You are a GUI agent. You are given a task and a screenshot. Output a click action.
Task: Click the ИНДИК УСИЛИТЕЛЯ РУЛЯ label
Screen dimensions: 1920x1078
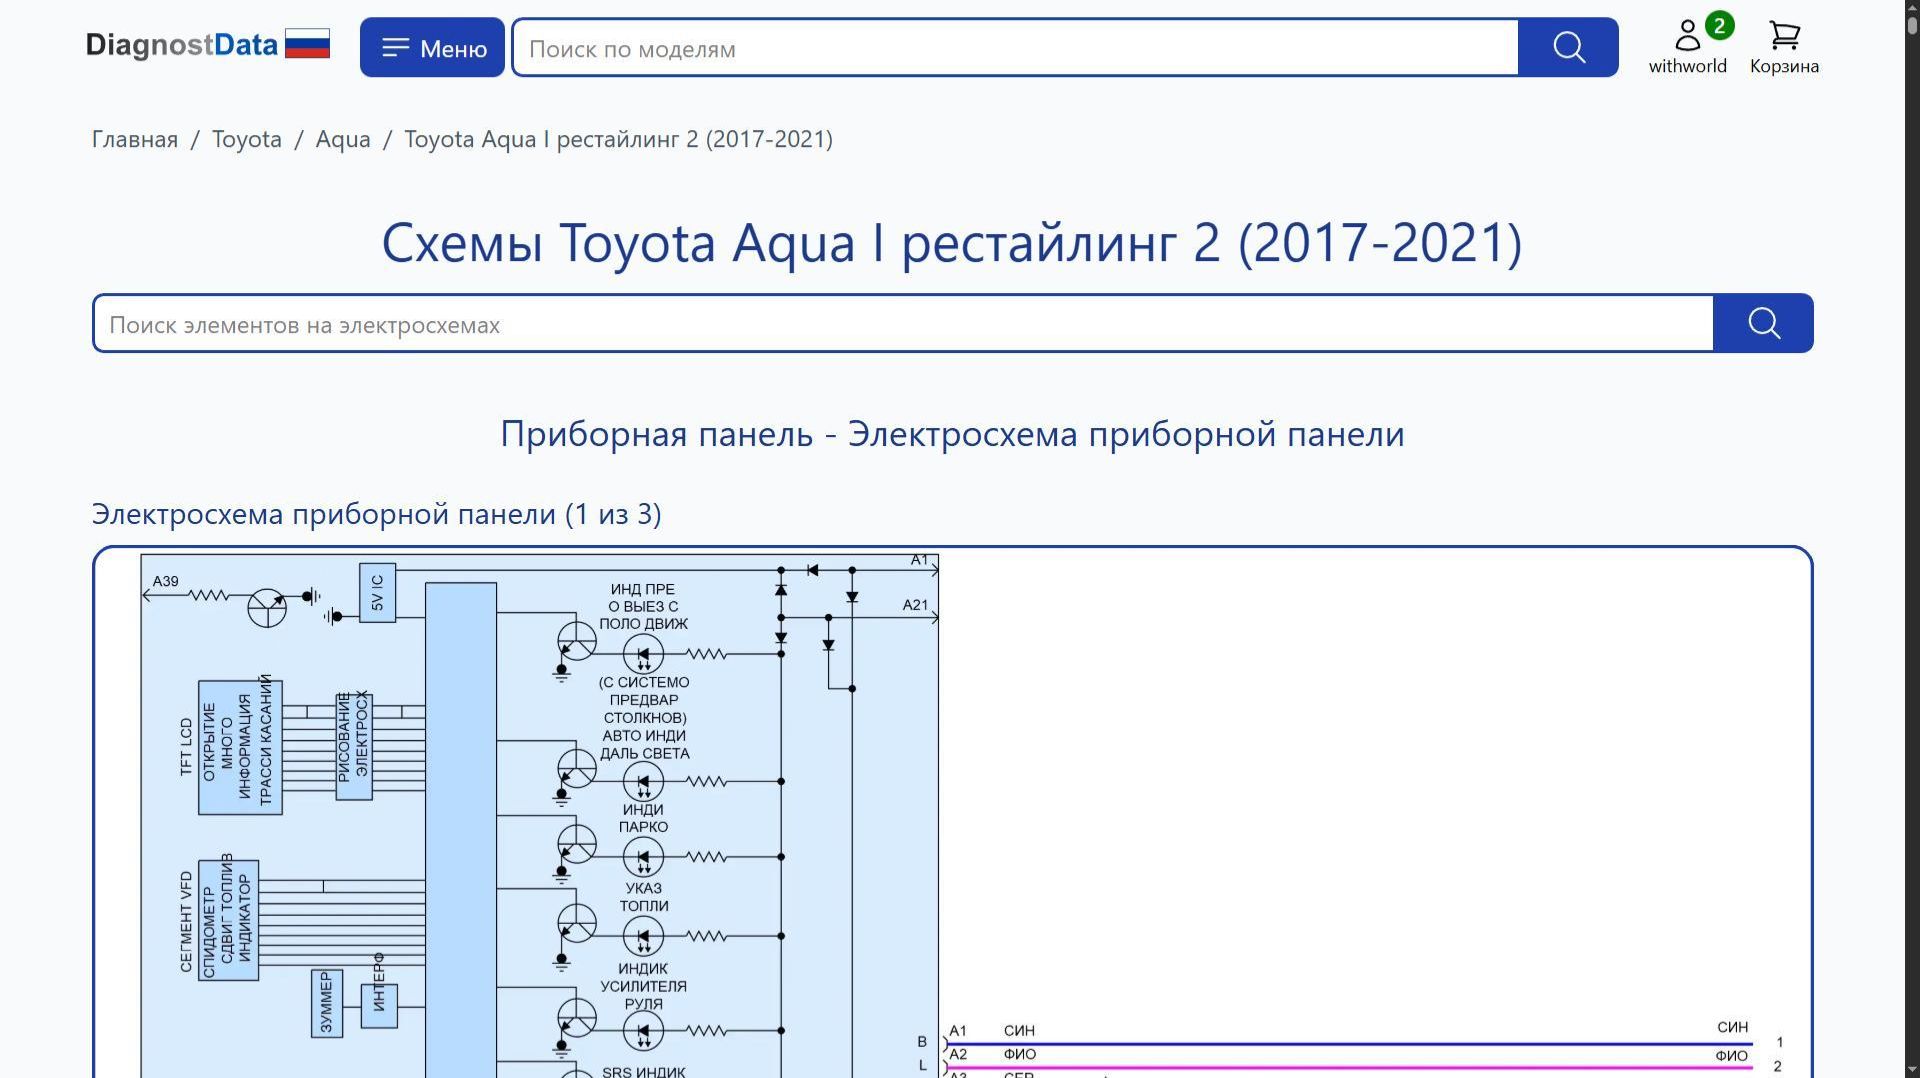point(643,986)
